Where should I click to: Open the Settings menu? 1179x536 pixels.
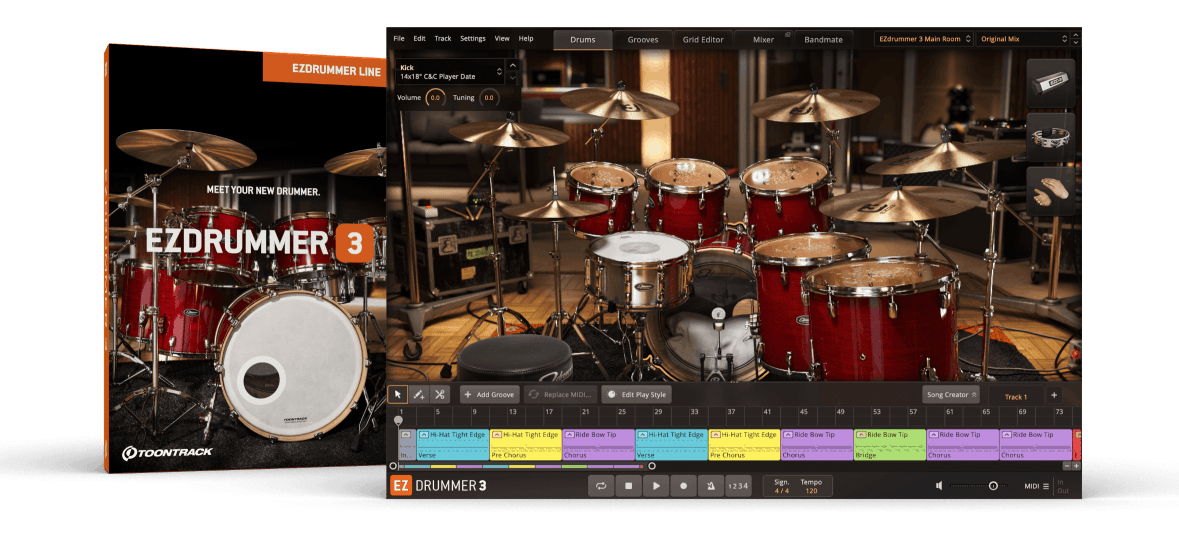click(473, 38)
